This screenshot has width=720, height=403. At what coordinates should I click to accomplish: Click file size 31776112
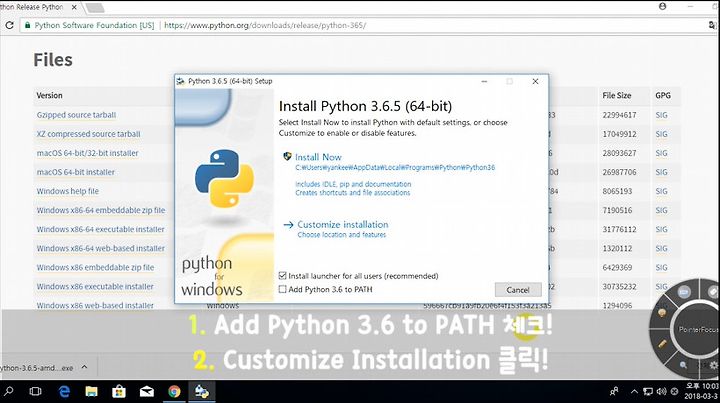click(619, 229)
